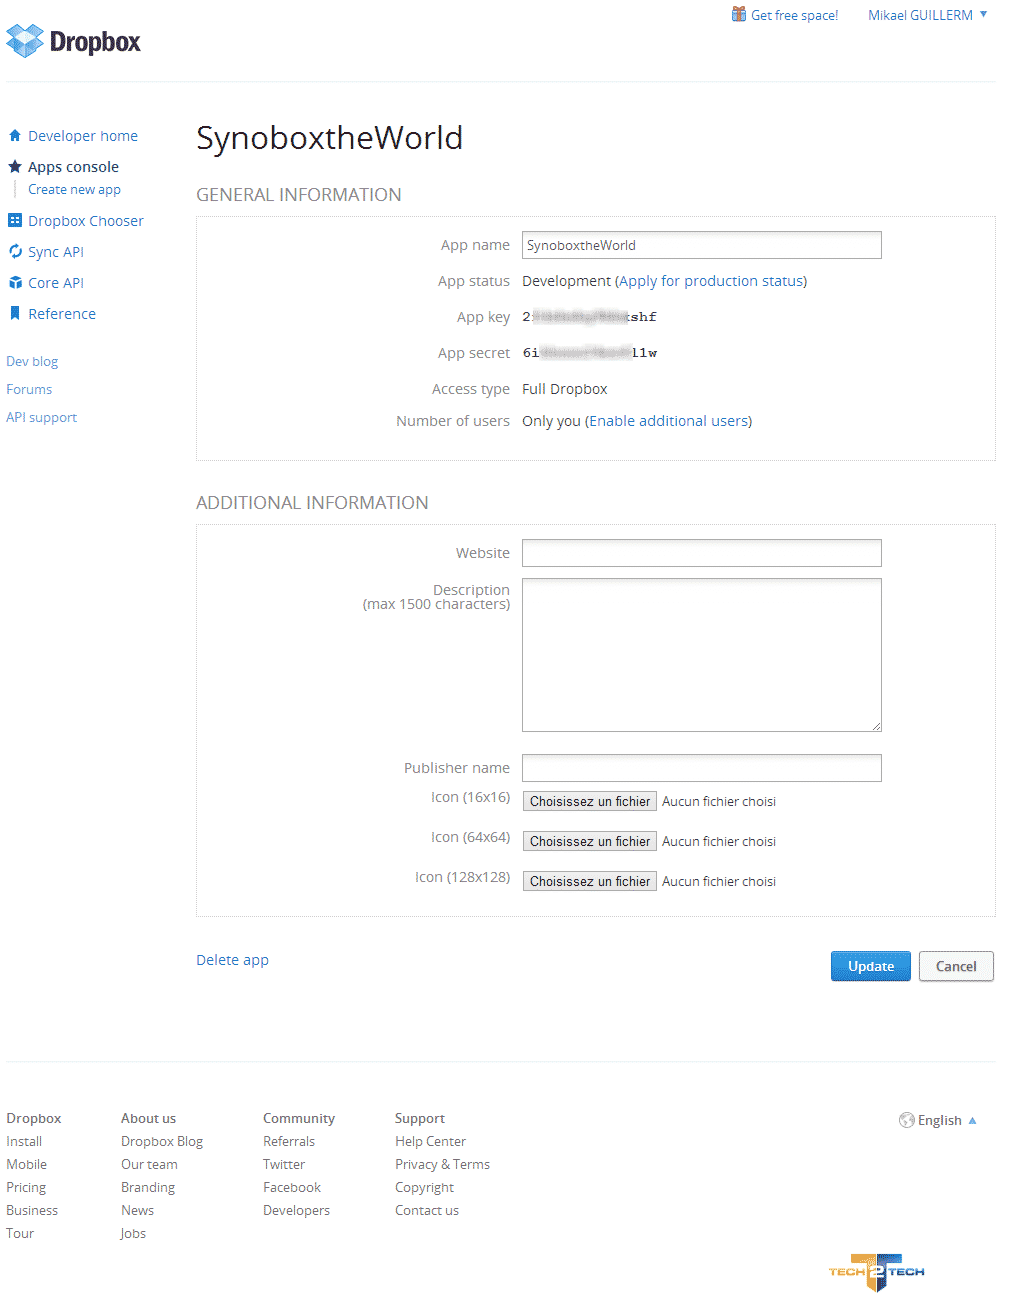1031x1294 pixels.
Task: Open Developer home in sidebar
Action: pos(83,136)
